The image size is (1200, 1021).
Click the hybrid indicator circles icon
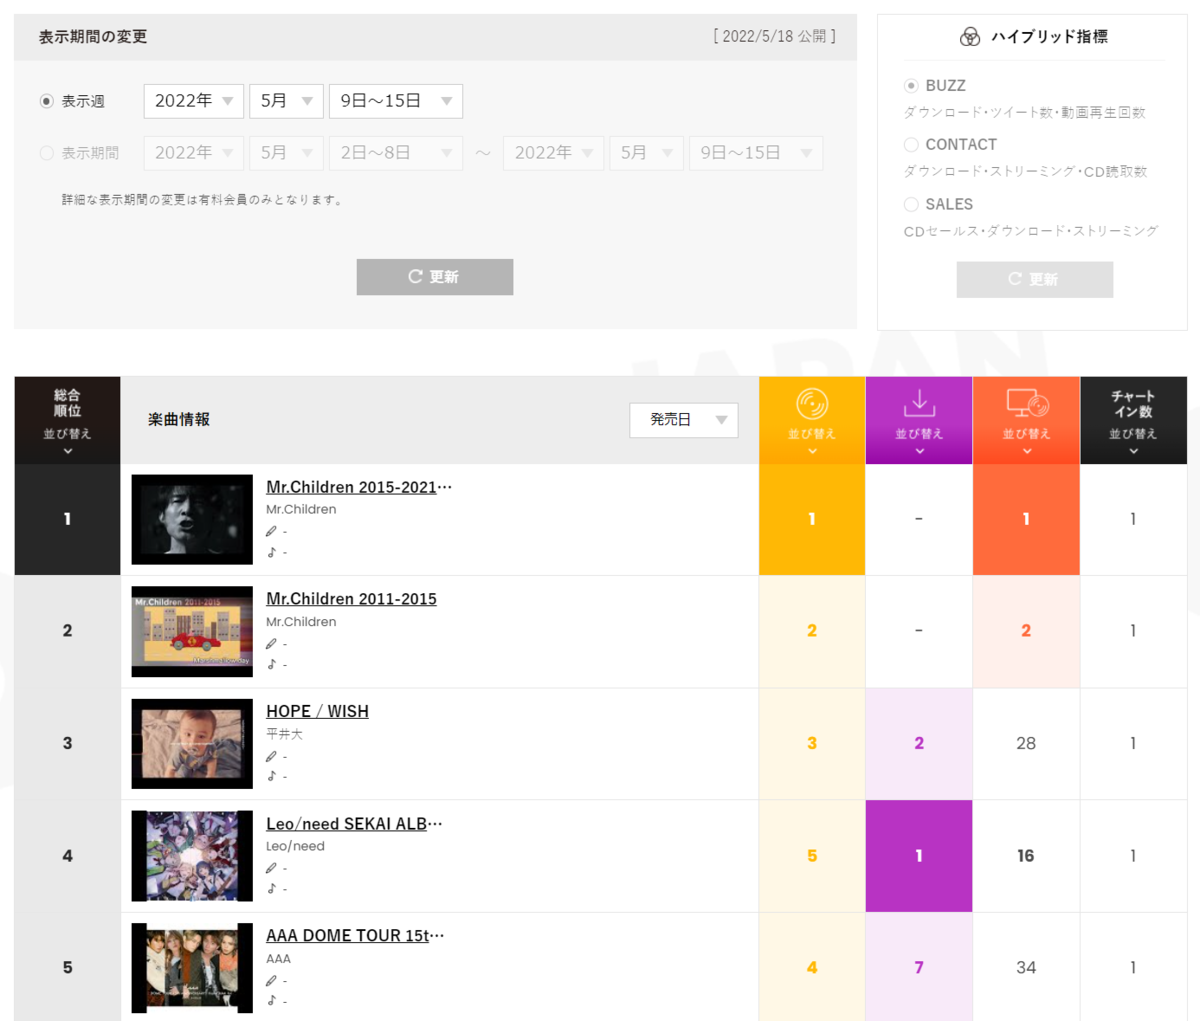[x=970, y=37]
